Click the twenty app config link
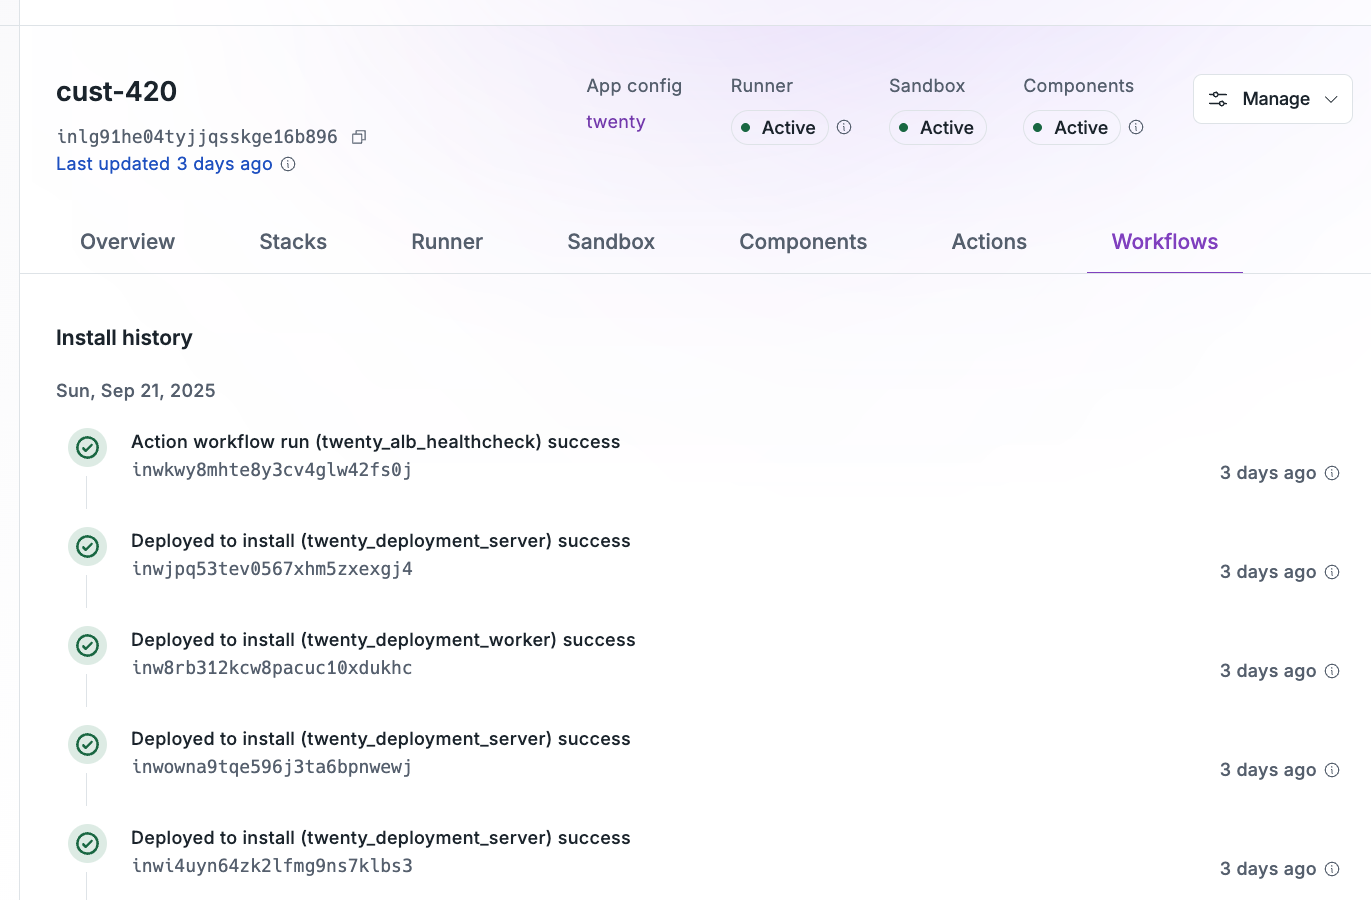Image resolution: width=1371 pixels, height=900 pixels. (615, 121)
